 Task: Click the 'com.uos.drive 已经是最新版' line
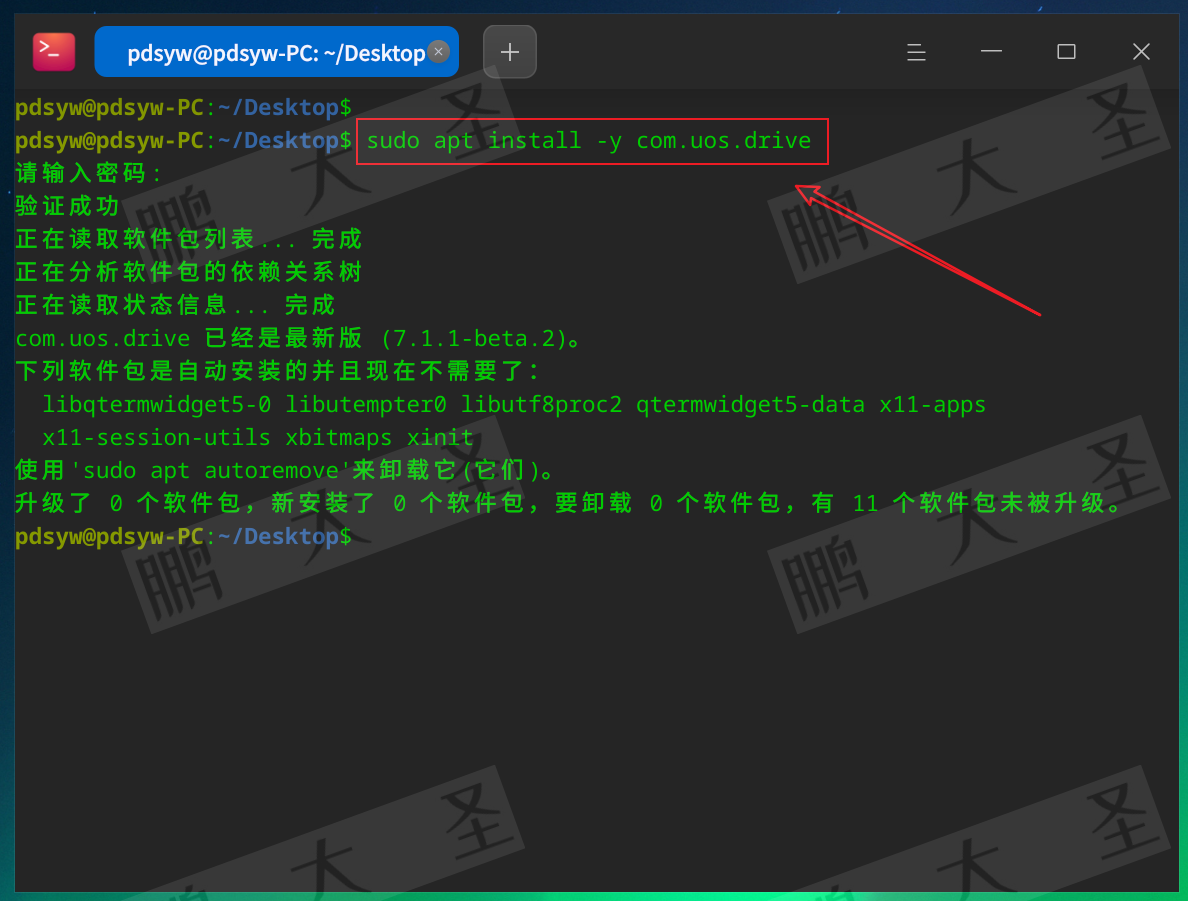point(189,338)
